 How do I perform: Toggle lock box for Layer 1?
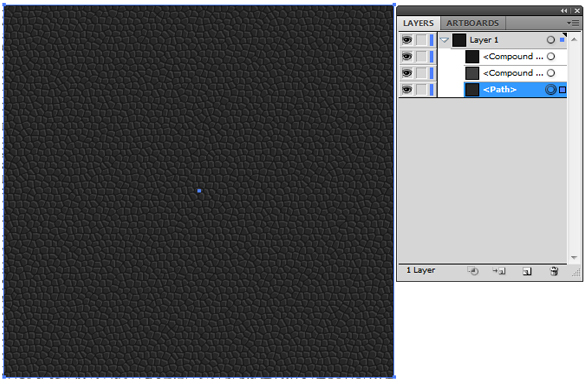421,40
